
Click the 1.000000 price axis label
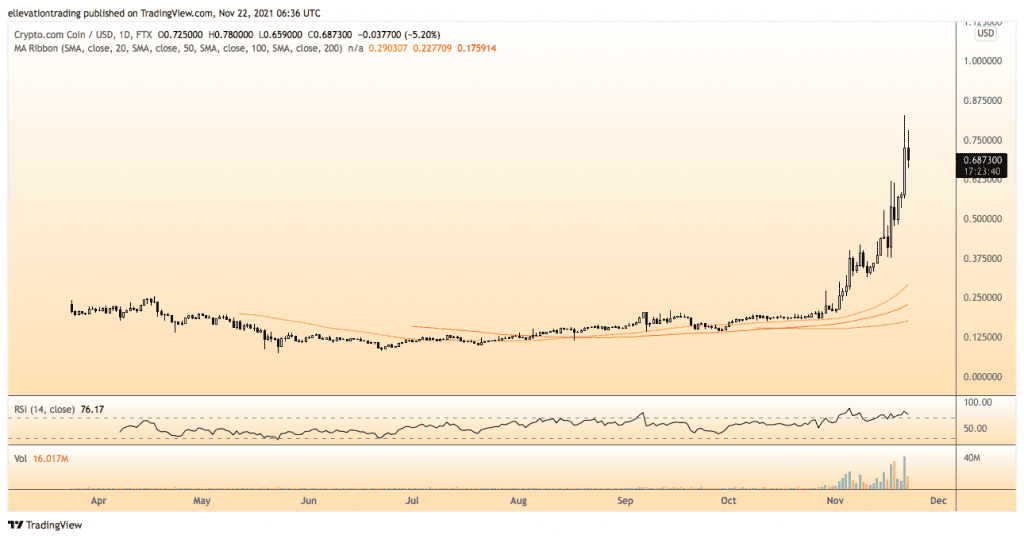pyautogui.click(x=983, y=61)
